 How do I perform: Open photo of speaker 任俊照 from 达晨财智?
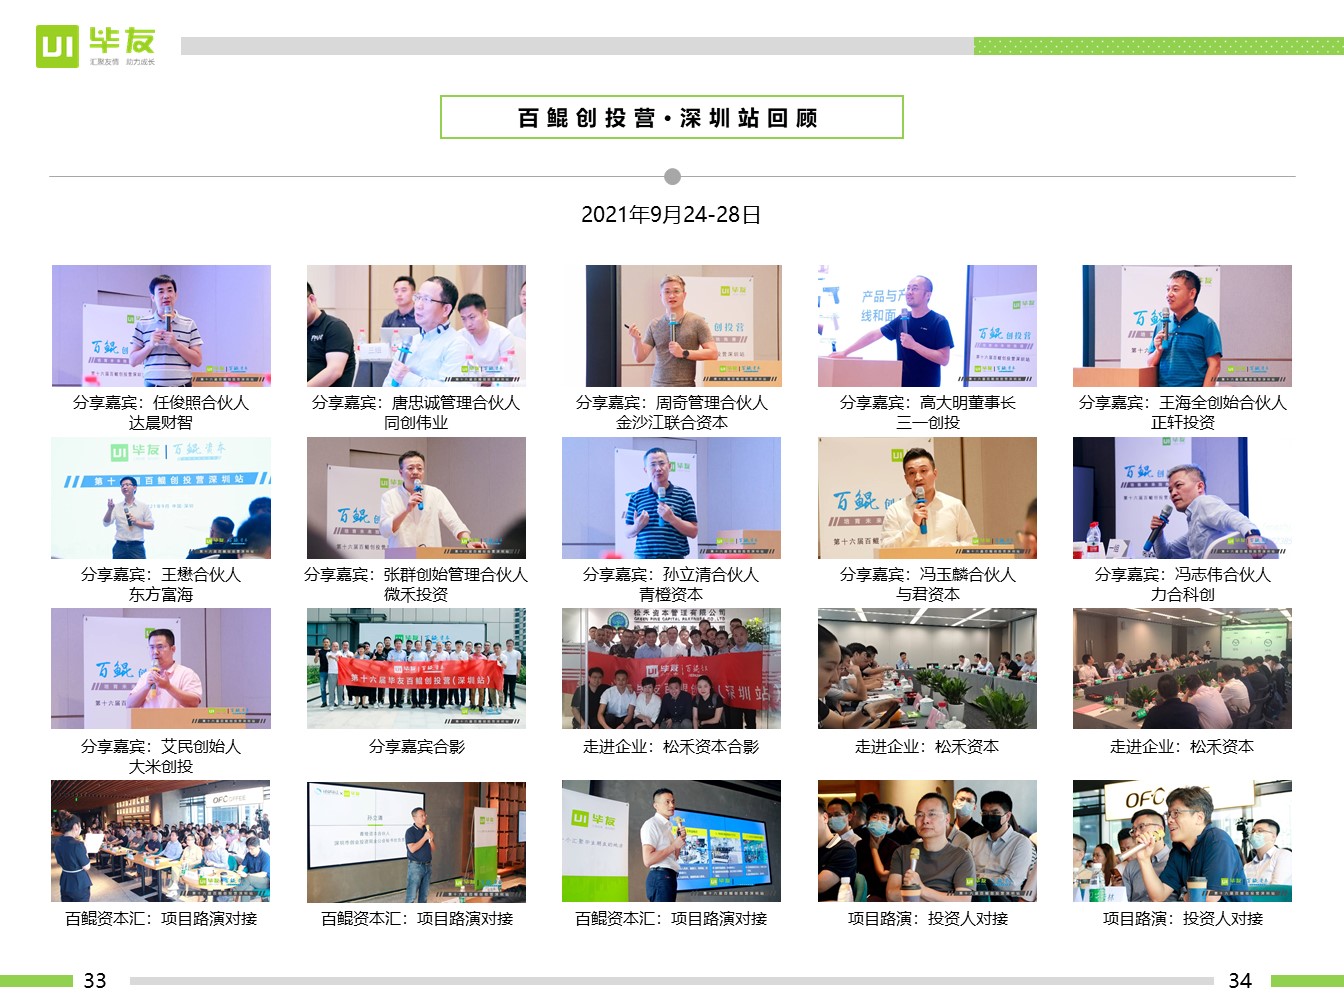point(161,325)
